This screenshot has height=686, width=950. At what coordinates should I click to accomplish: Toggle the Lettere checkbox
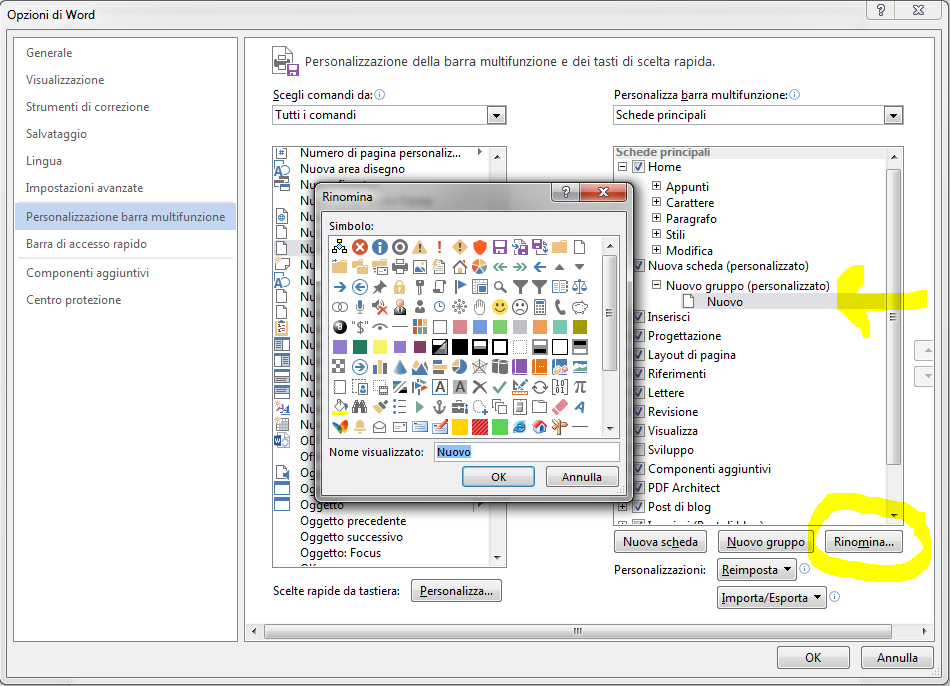coord(638,393)
